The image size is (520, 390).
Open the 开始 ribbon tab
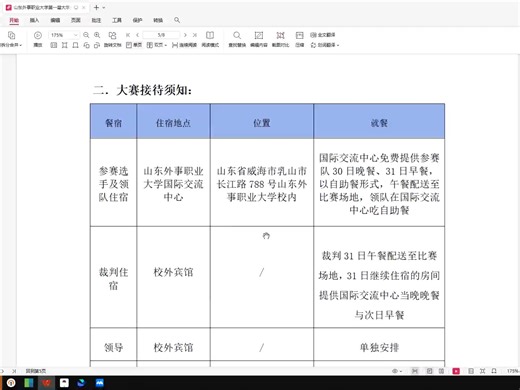(14, 20)
